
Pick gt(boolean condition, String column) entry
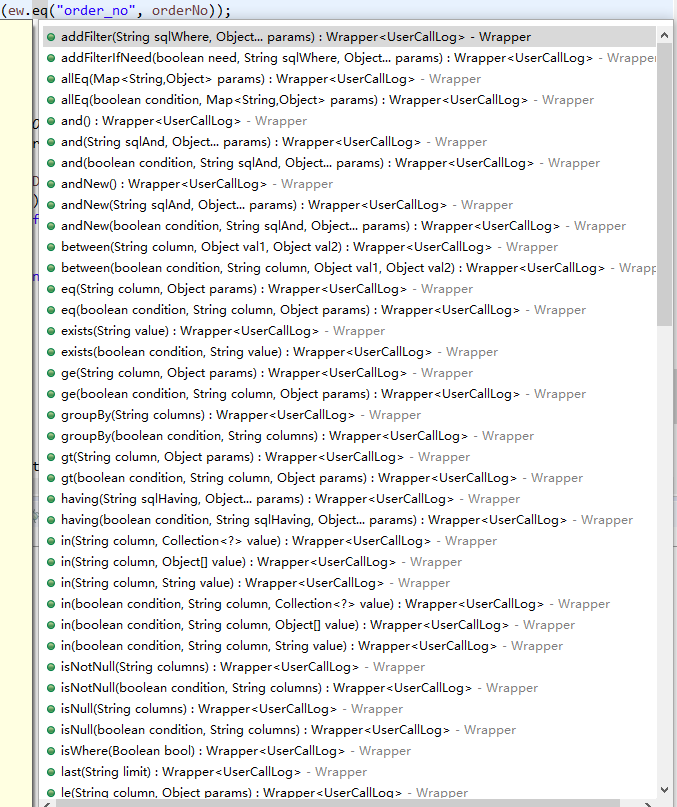pyautogui.click(x=349, y=478)
